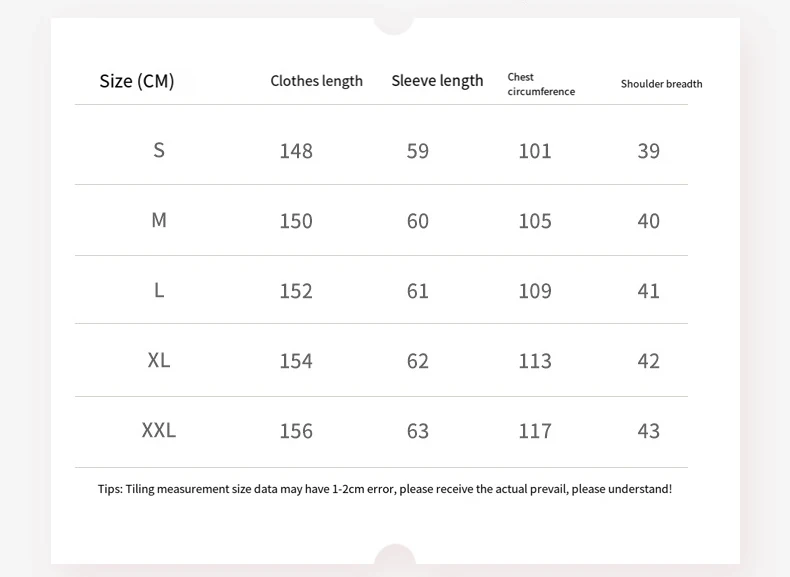790x577 pixels.
Task: Click the S size row label
Action: click(x=159, y=150)
